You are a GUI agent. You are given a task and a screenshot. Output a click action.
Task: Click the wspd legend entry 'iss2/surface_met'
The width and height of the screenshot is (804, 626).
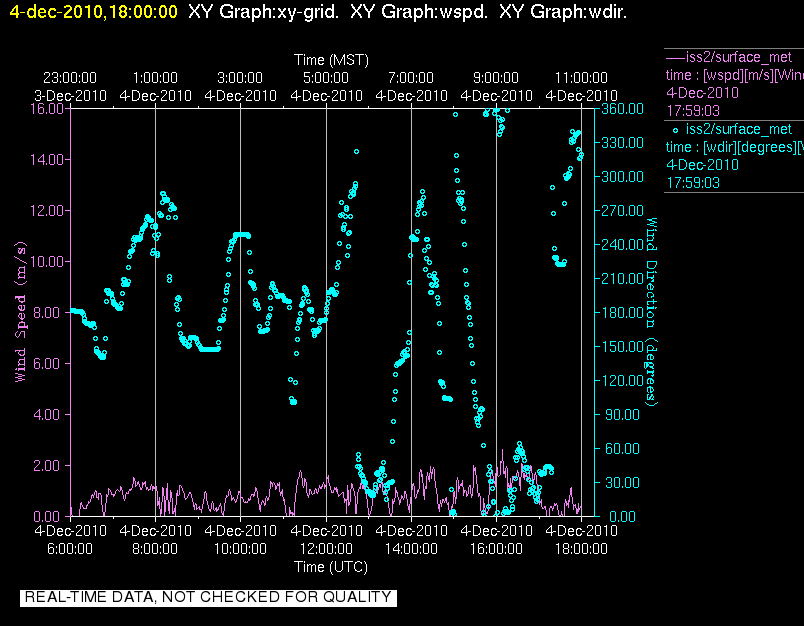point(739,57)
